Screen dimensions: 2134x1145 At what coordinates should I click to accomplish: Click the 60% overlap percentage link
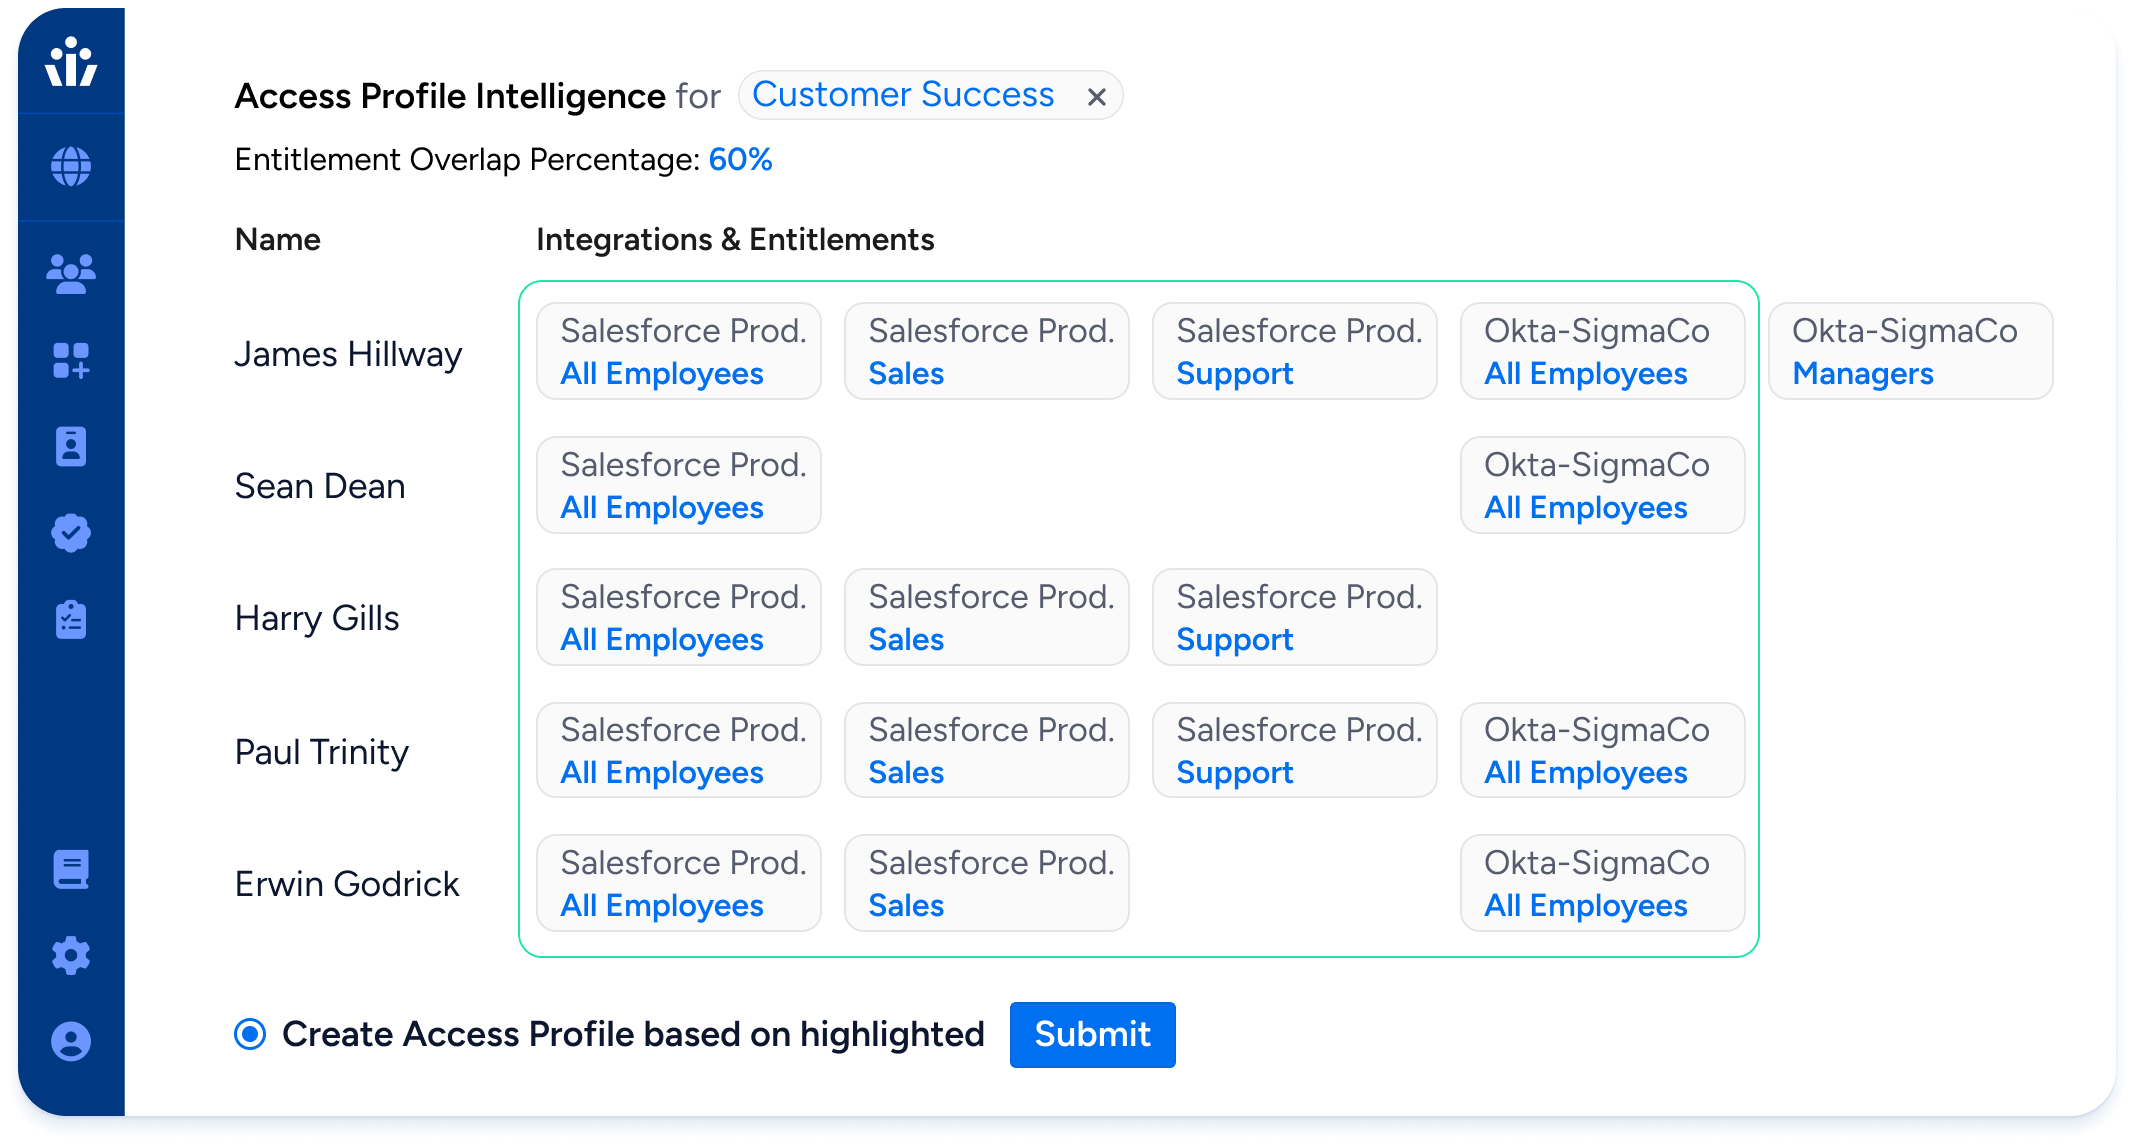click(x=740, y=160)
